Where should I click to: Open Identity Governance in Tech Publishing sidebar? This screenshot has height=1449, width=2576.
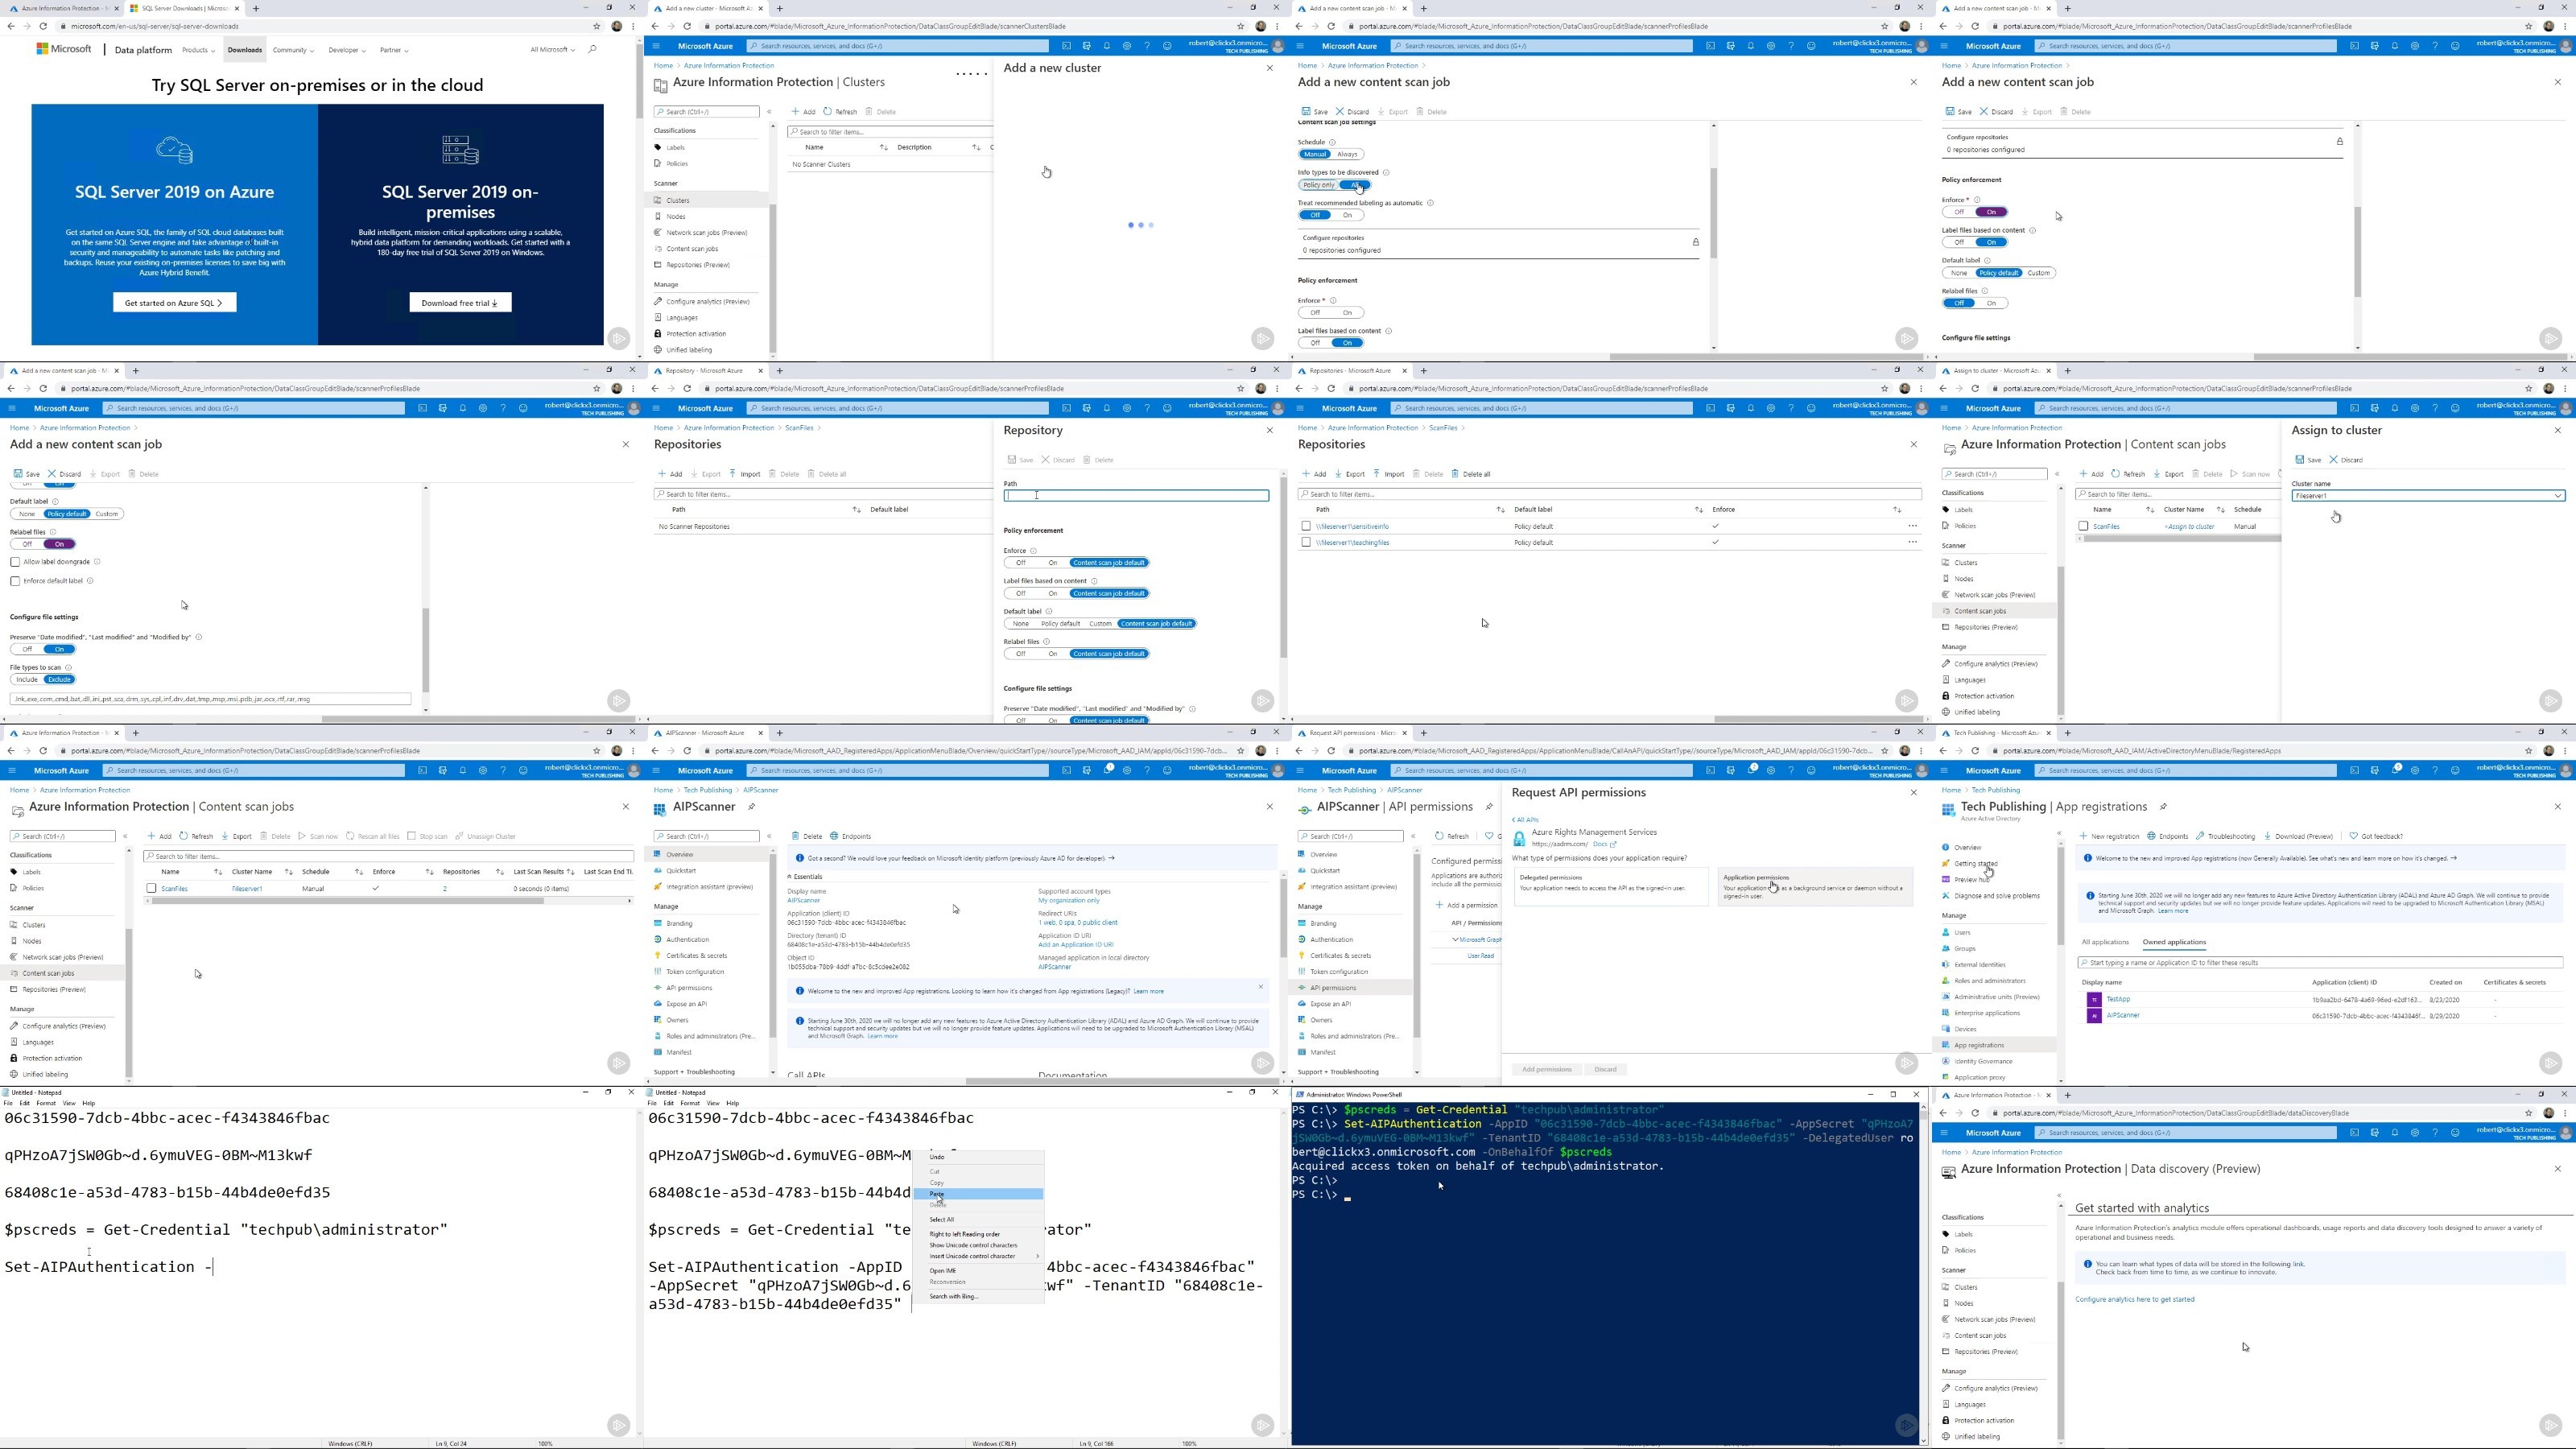coord(1982,1061)
